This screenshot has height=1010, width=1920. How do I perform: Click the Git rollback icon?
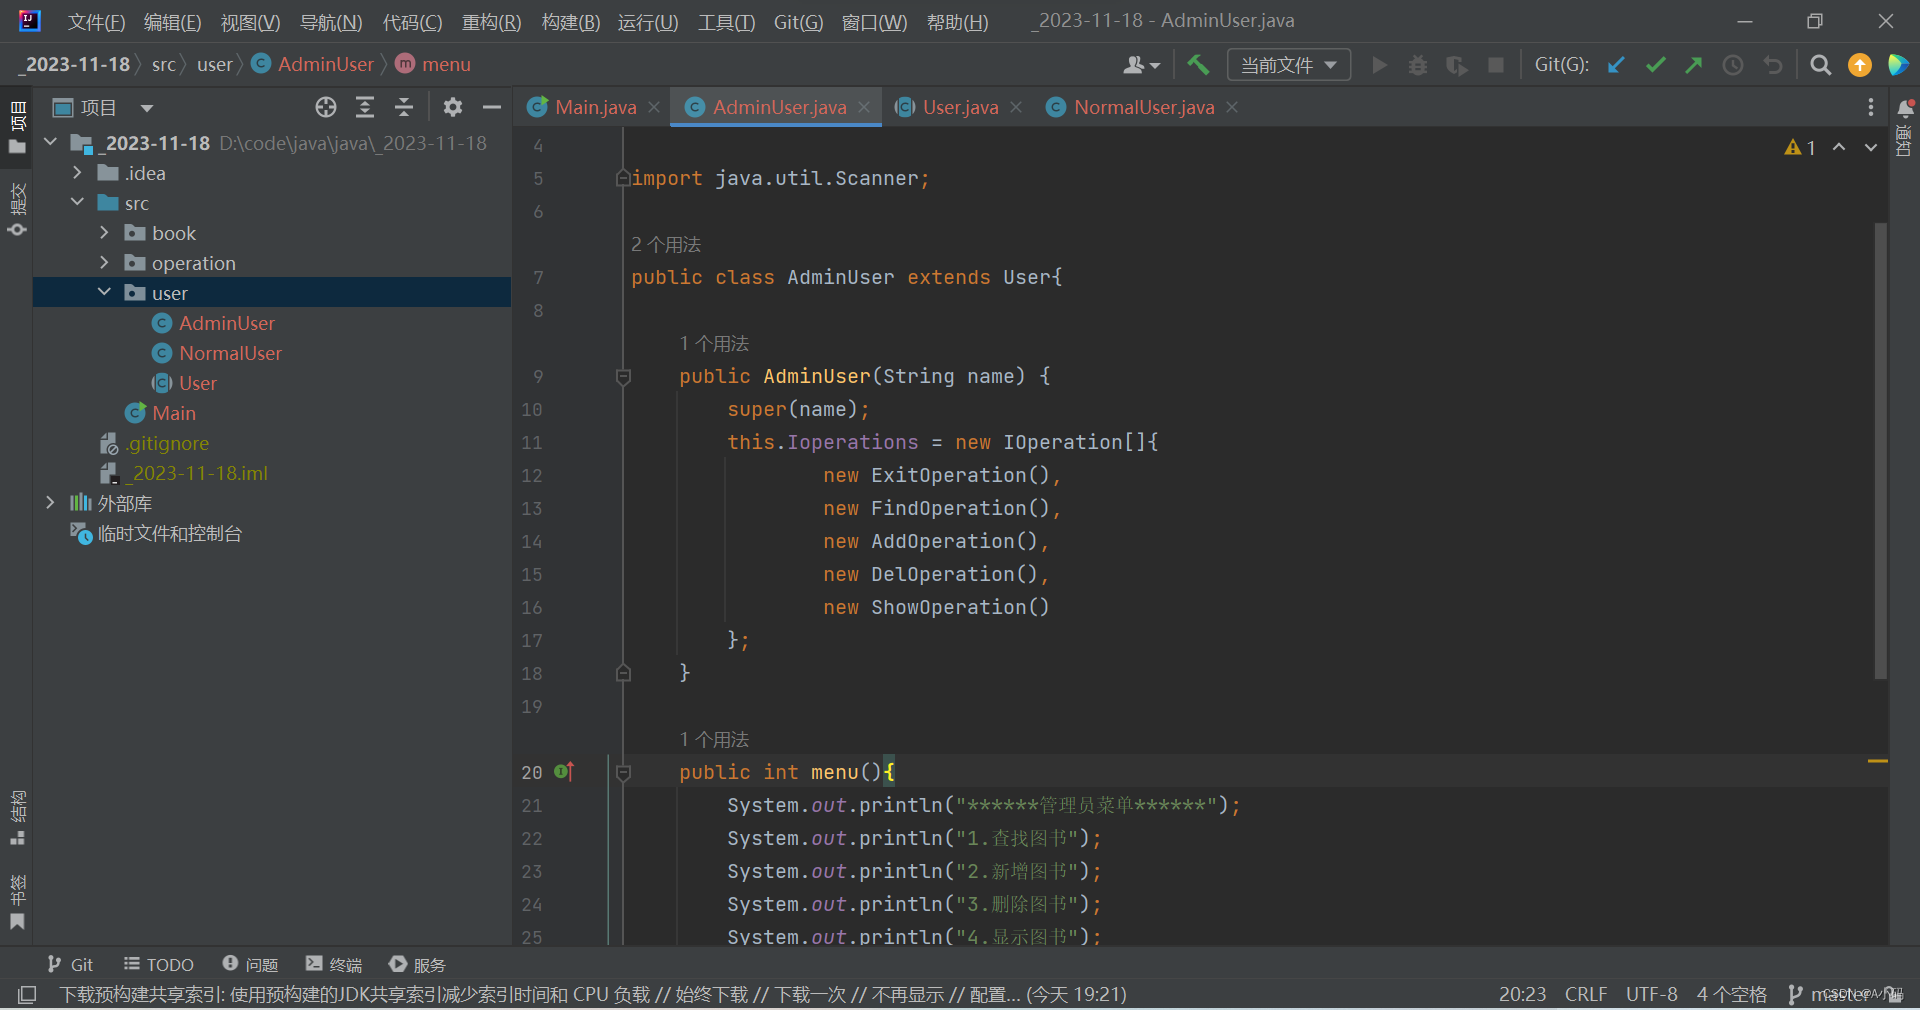click(1773, 65)
